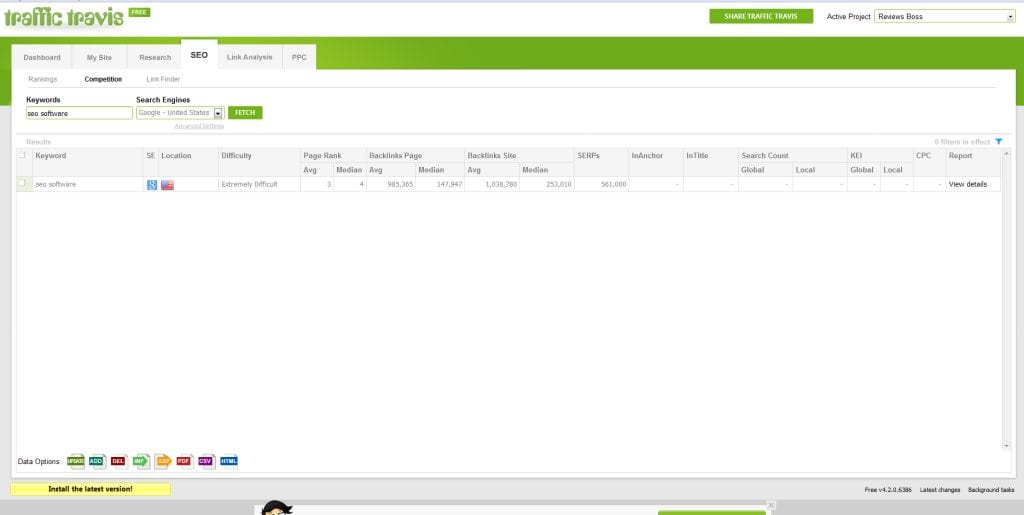Open the Rankings sub-tab
Image resolution: width=1024 pixels, height=515 pixels.
point(43,79)
